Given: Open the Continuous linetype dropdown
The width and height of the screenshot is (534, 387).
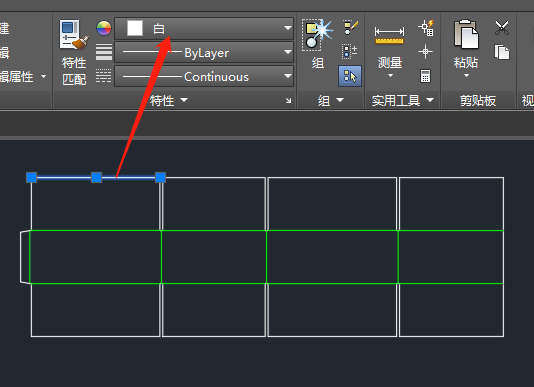Looking at the screenshot, I should (204, 76).
